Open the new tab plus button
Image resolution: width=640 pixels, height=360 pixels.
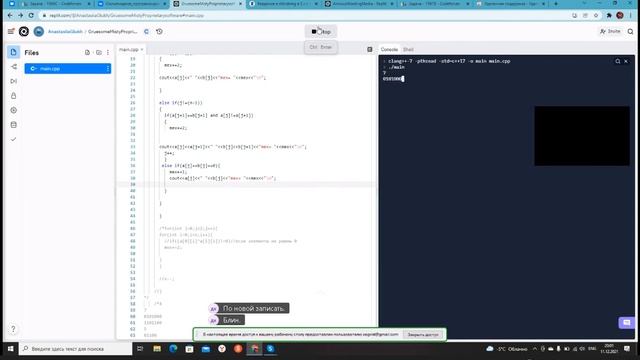pyautogui.click(x=556, y=4)
